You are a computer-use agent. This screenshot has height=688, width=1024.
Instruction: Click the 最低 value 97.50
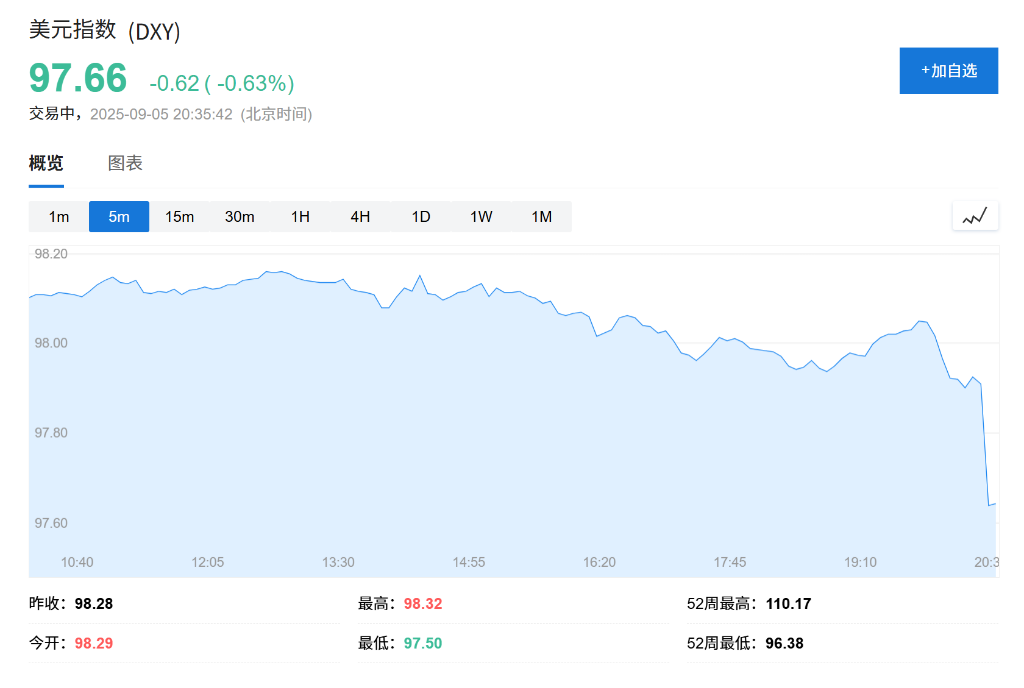423,643
